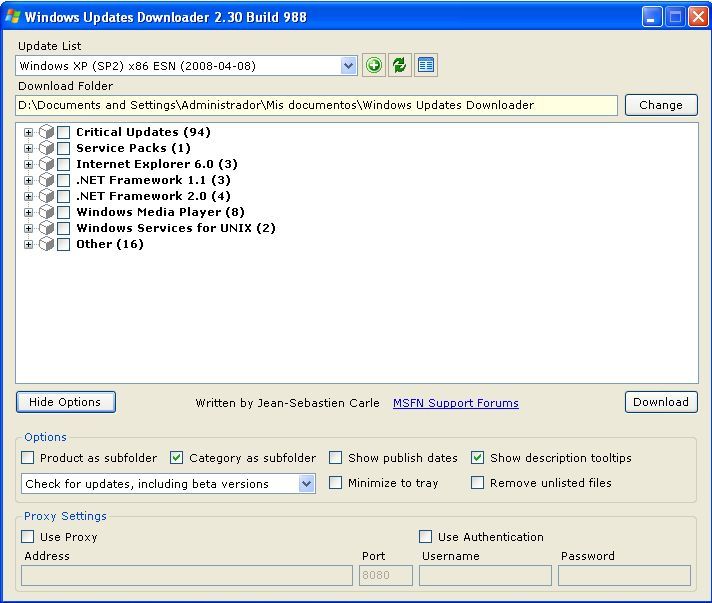Click the Change folder button
Viewport: 712px width, 603px height.
point(661,105)
